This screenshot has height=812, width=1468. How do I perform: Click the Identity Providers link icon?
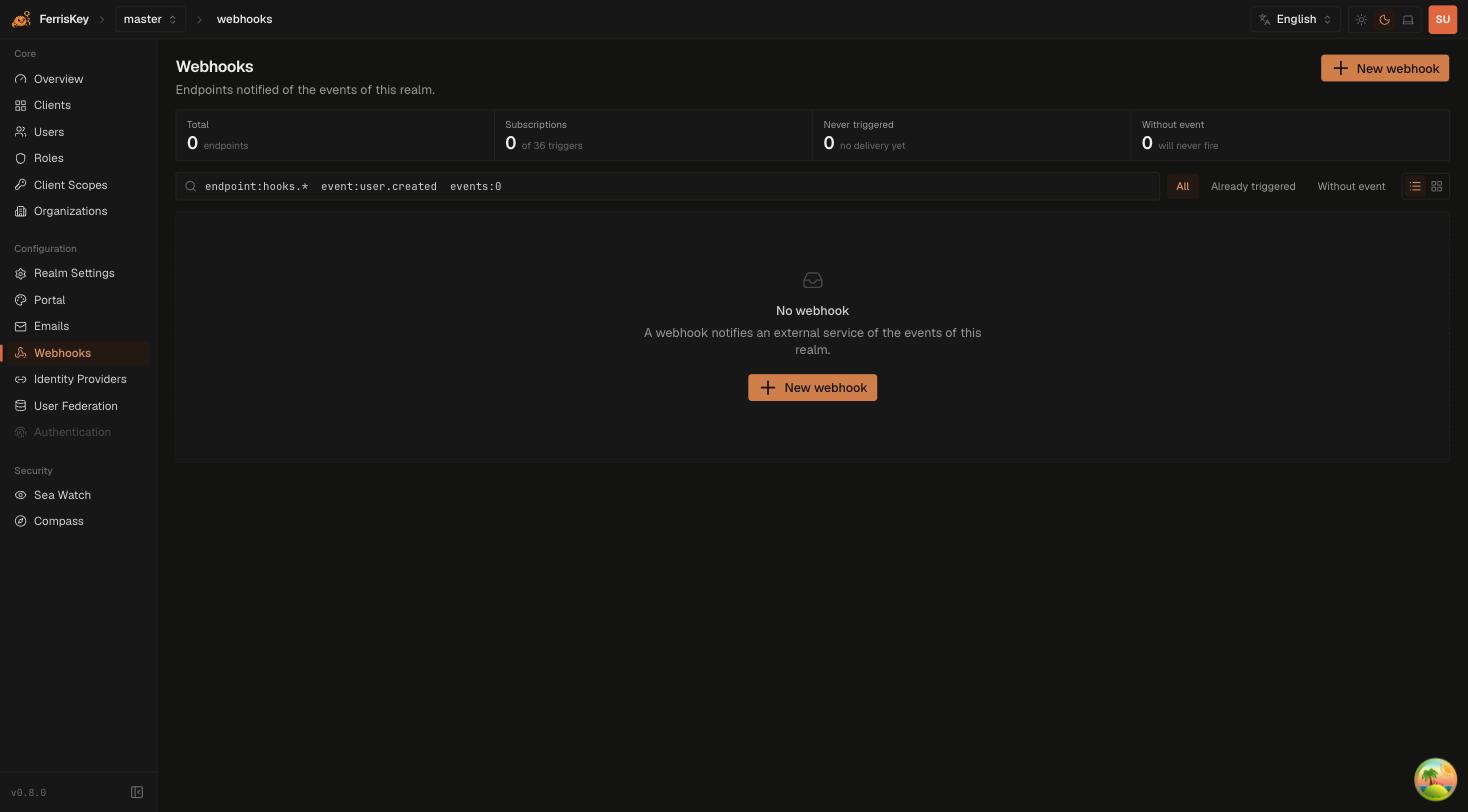point(20,379)
